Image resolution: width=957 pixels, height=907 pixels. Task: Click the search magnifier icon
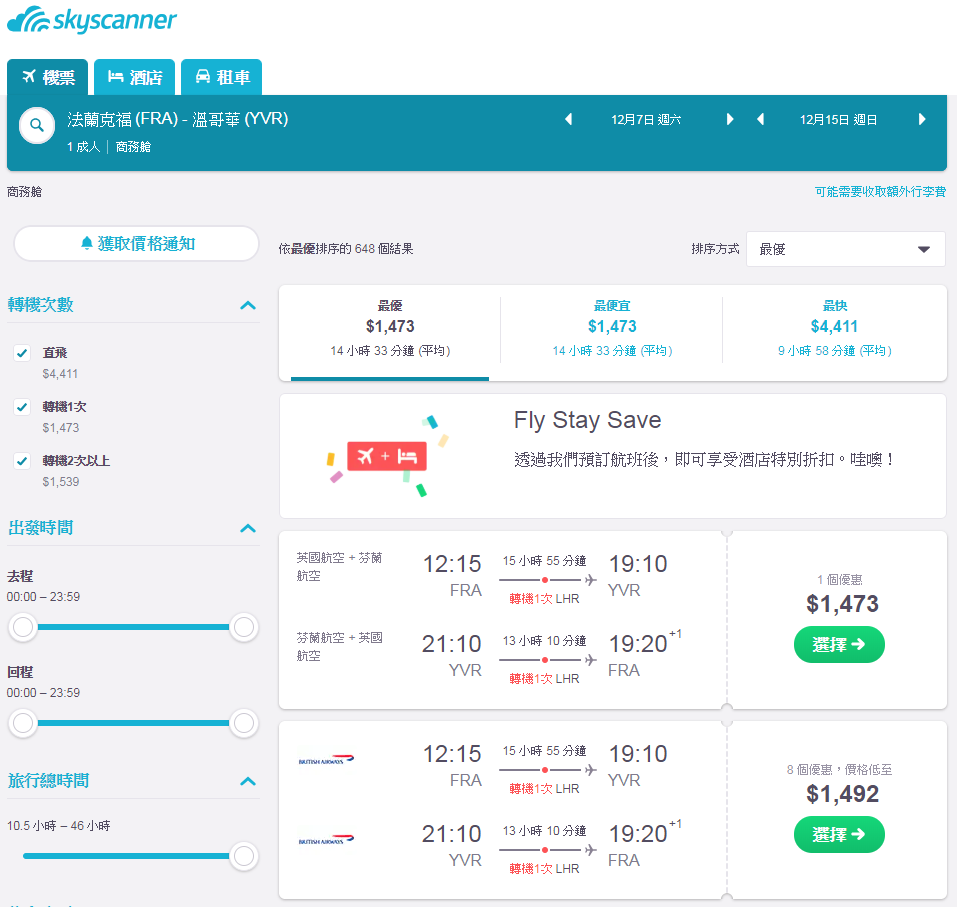tap(37, 125)
